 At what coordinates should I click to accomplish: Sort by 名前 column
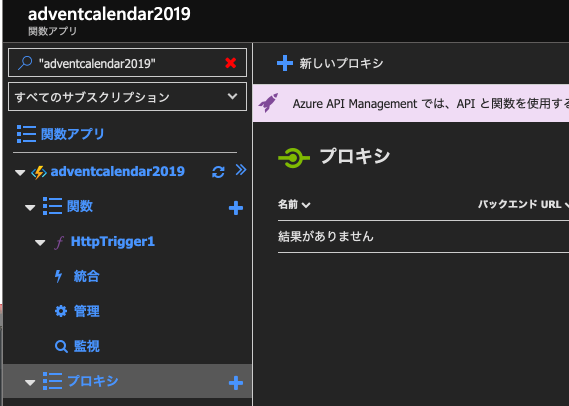[294, 204]
